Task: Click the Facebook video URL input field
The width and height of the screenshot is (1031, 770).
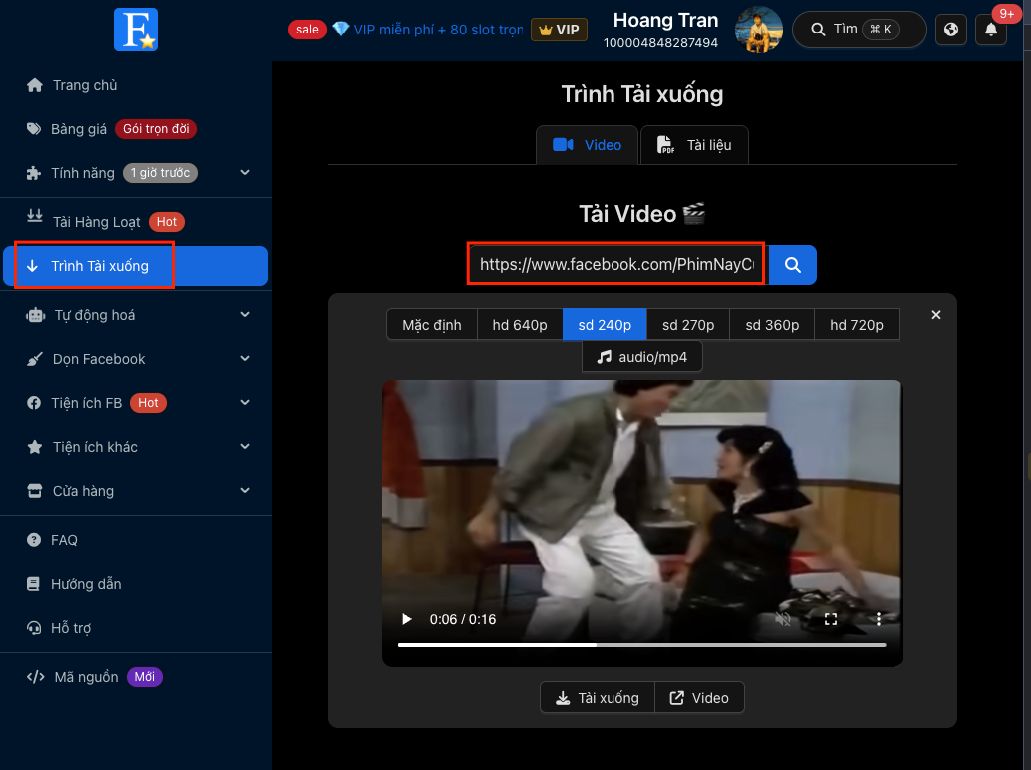Action: pos(616,264)
